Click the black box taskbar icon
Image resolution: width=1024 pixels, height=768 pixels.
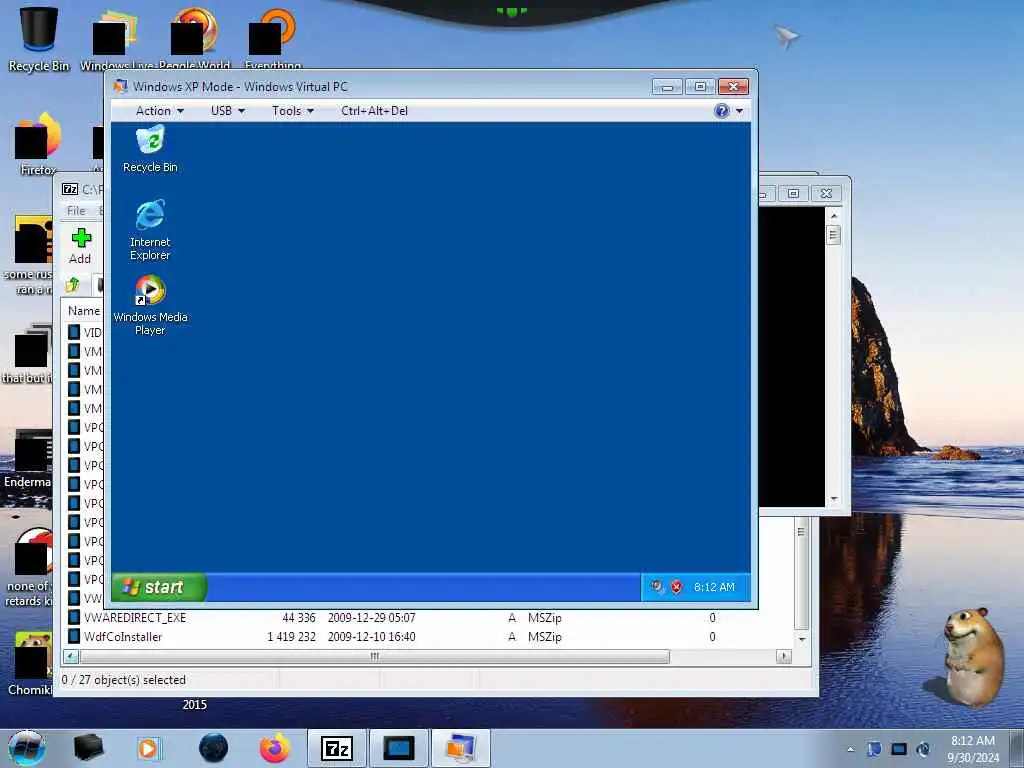[89, 748]
